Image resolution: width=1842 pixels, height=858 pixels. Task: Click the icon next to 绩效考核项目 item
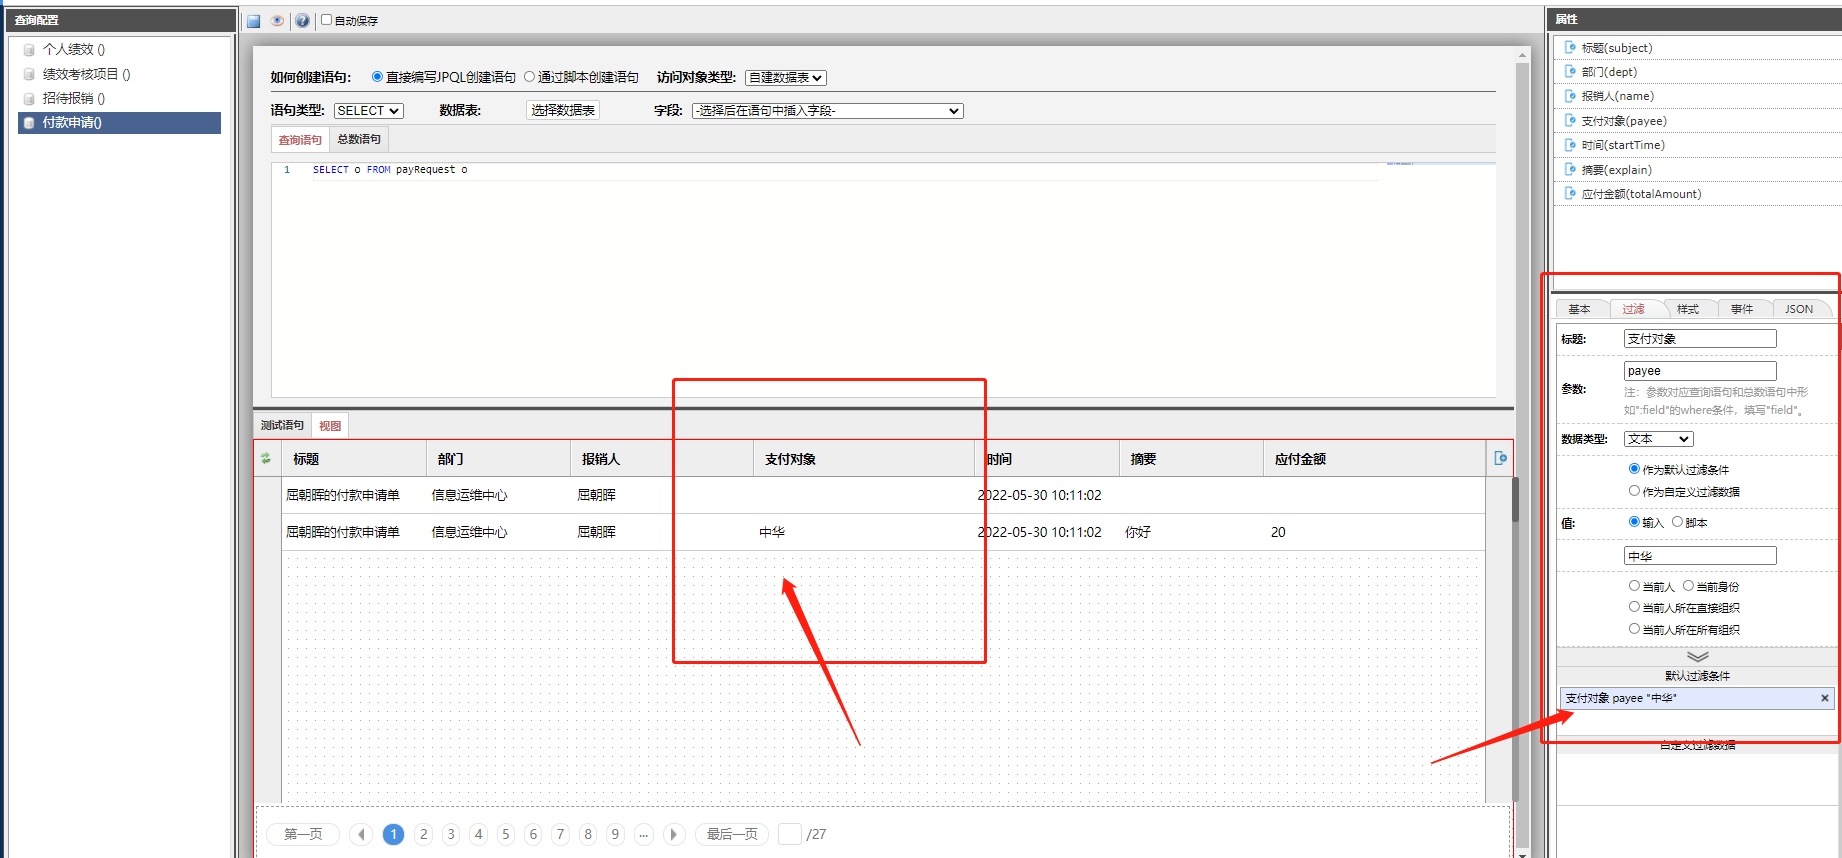click(x=29, y=74)
